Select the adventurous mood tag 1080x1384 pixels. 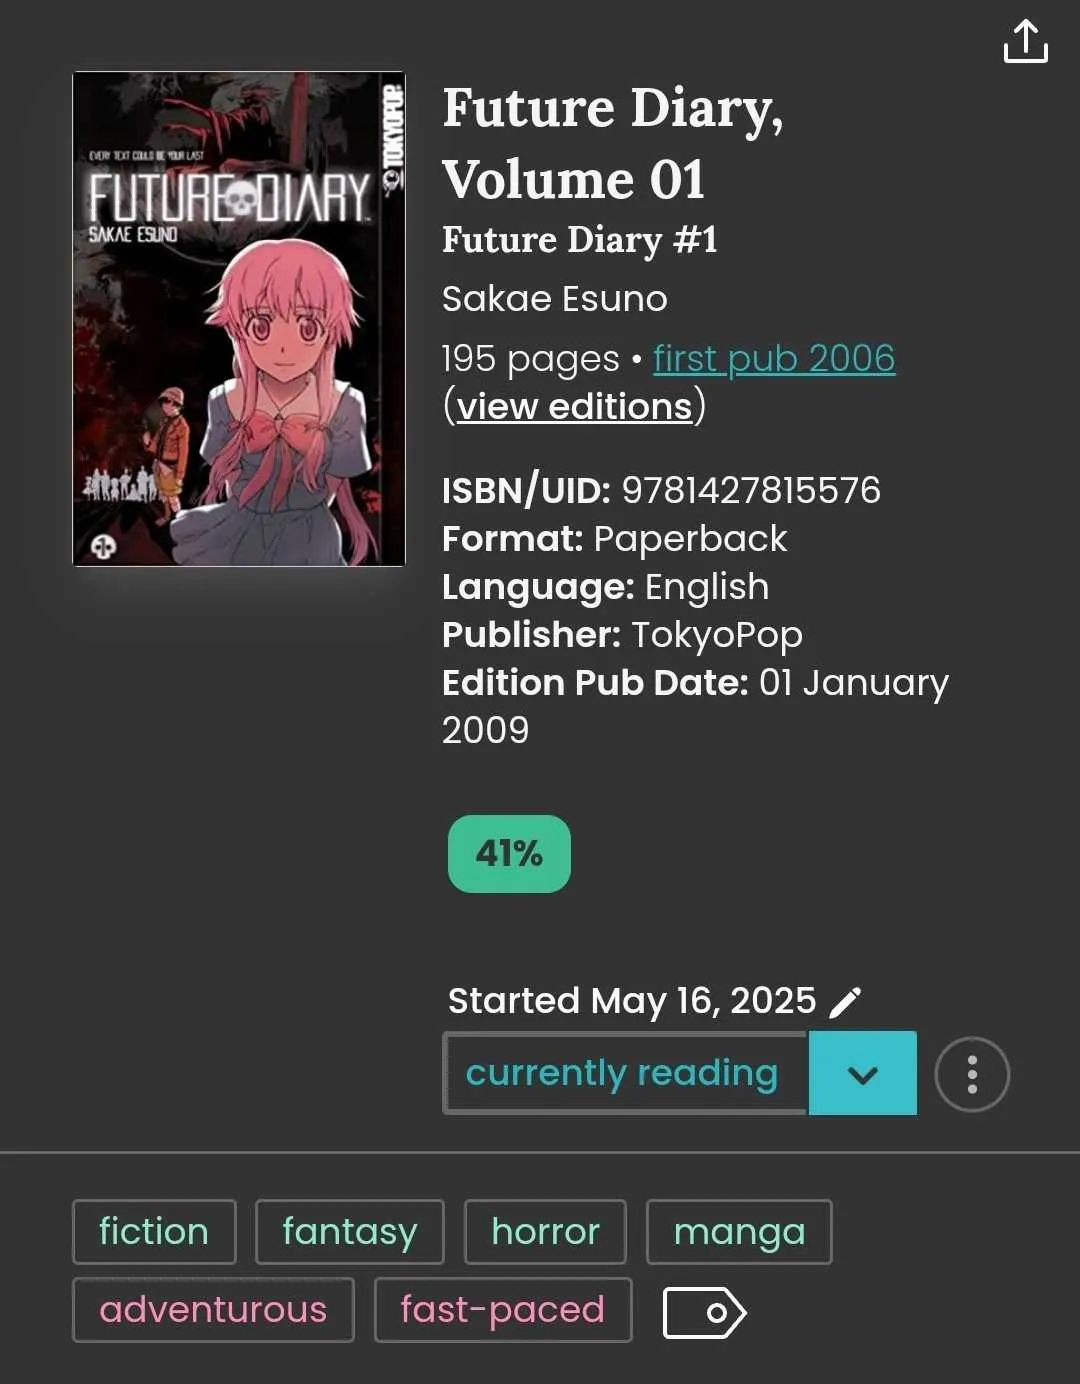(213, 1309)
